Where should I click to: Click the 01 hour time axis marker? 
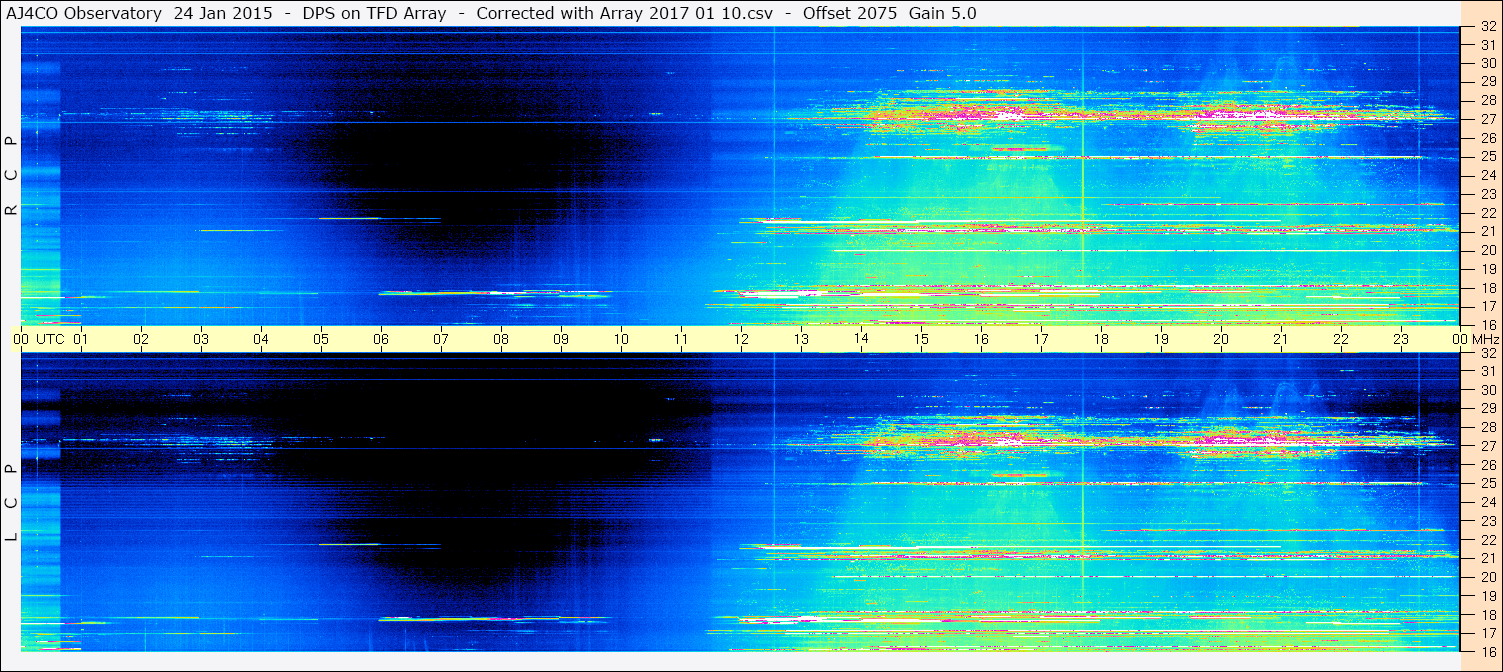(81, 339)
